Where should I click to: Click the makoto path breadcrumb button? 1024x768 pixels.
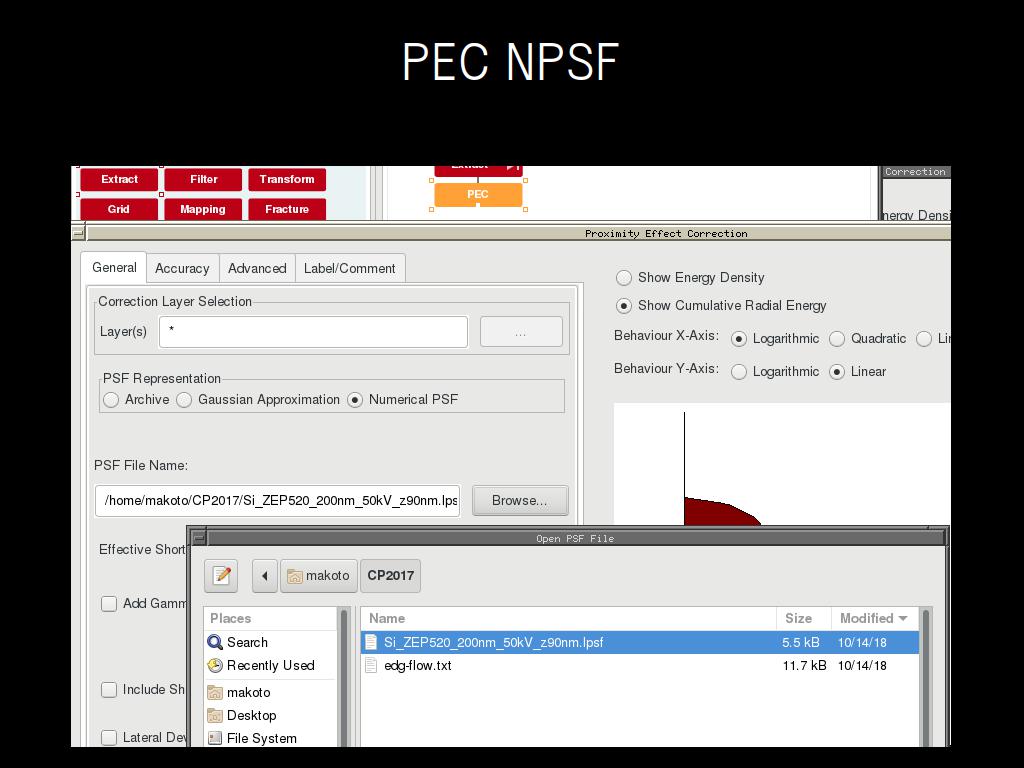tap(319, 575)
